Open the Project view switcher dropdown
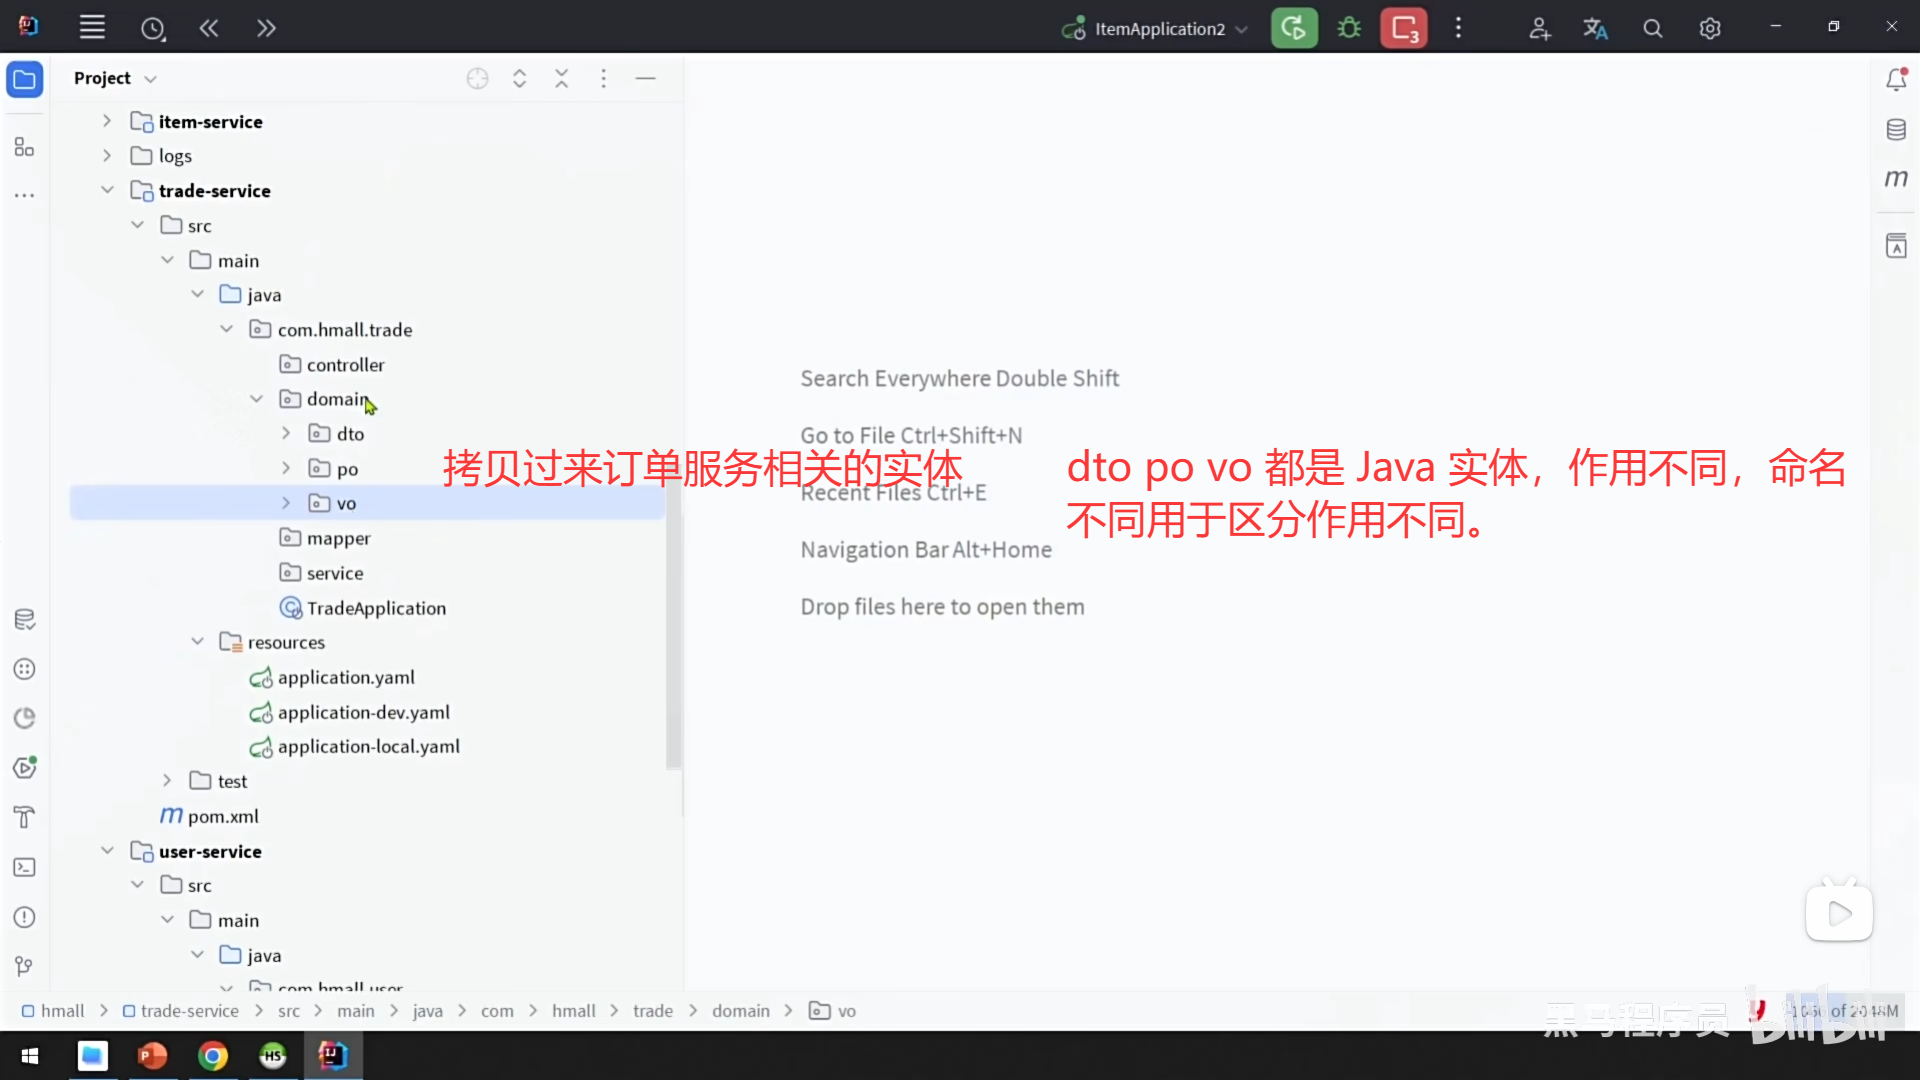 pyautogui.click(x=151, y=78)
